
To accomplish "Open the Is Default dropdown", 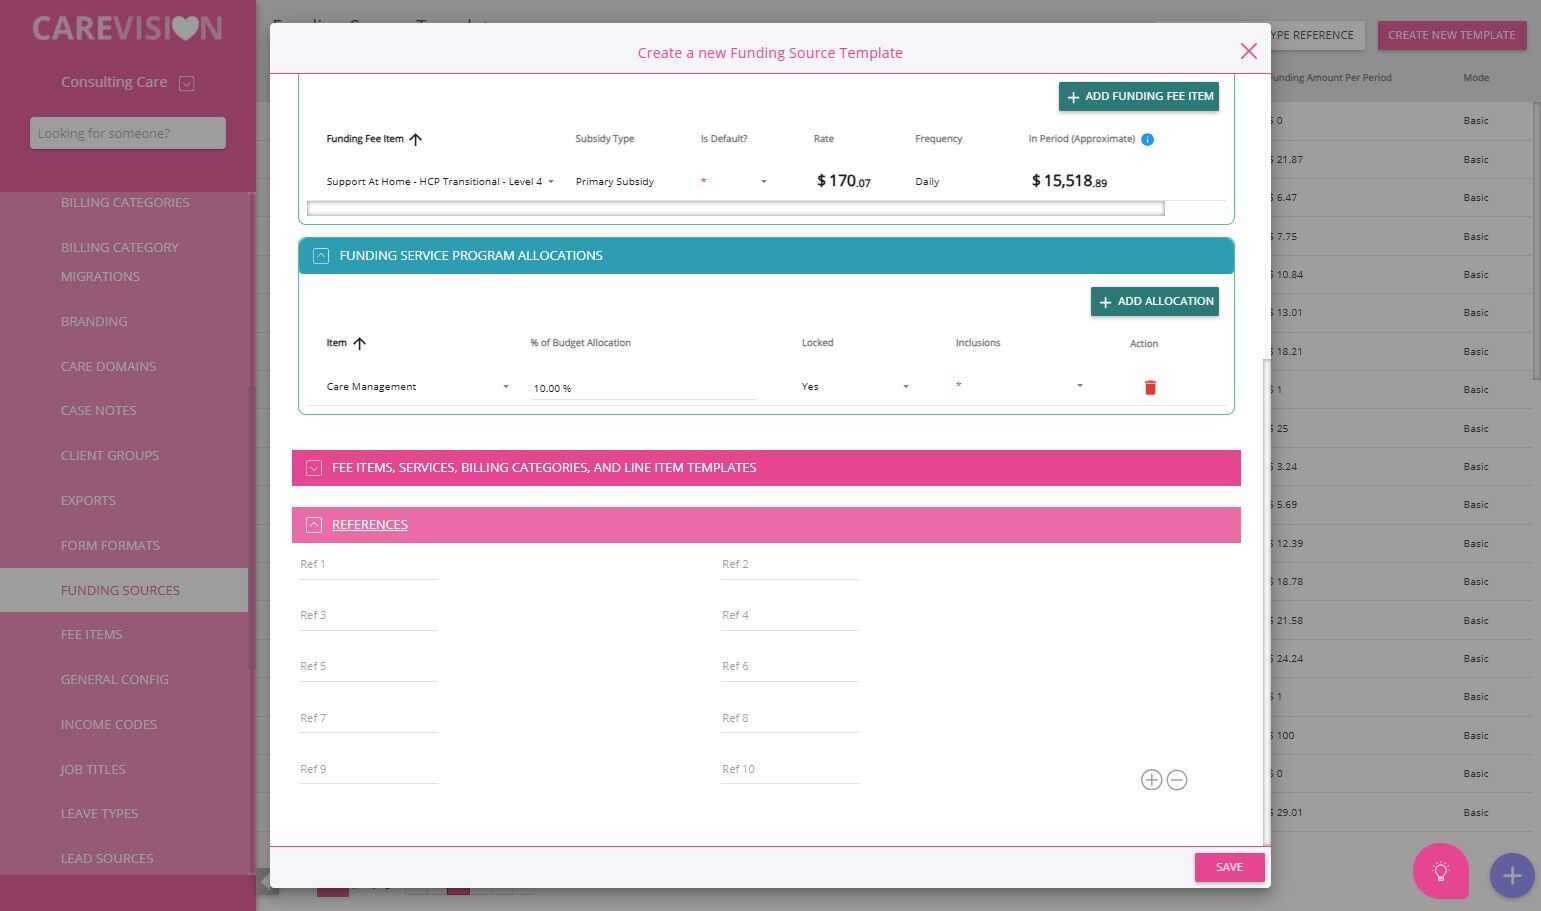I will click(734, 182).
